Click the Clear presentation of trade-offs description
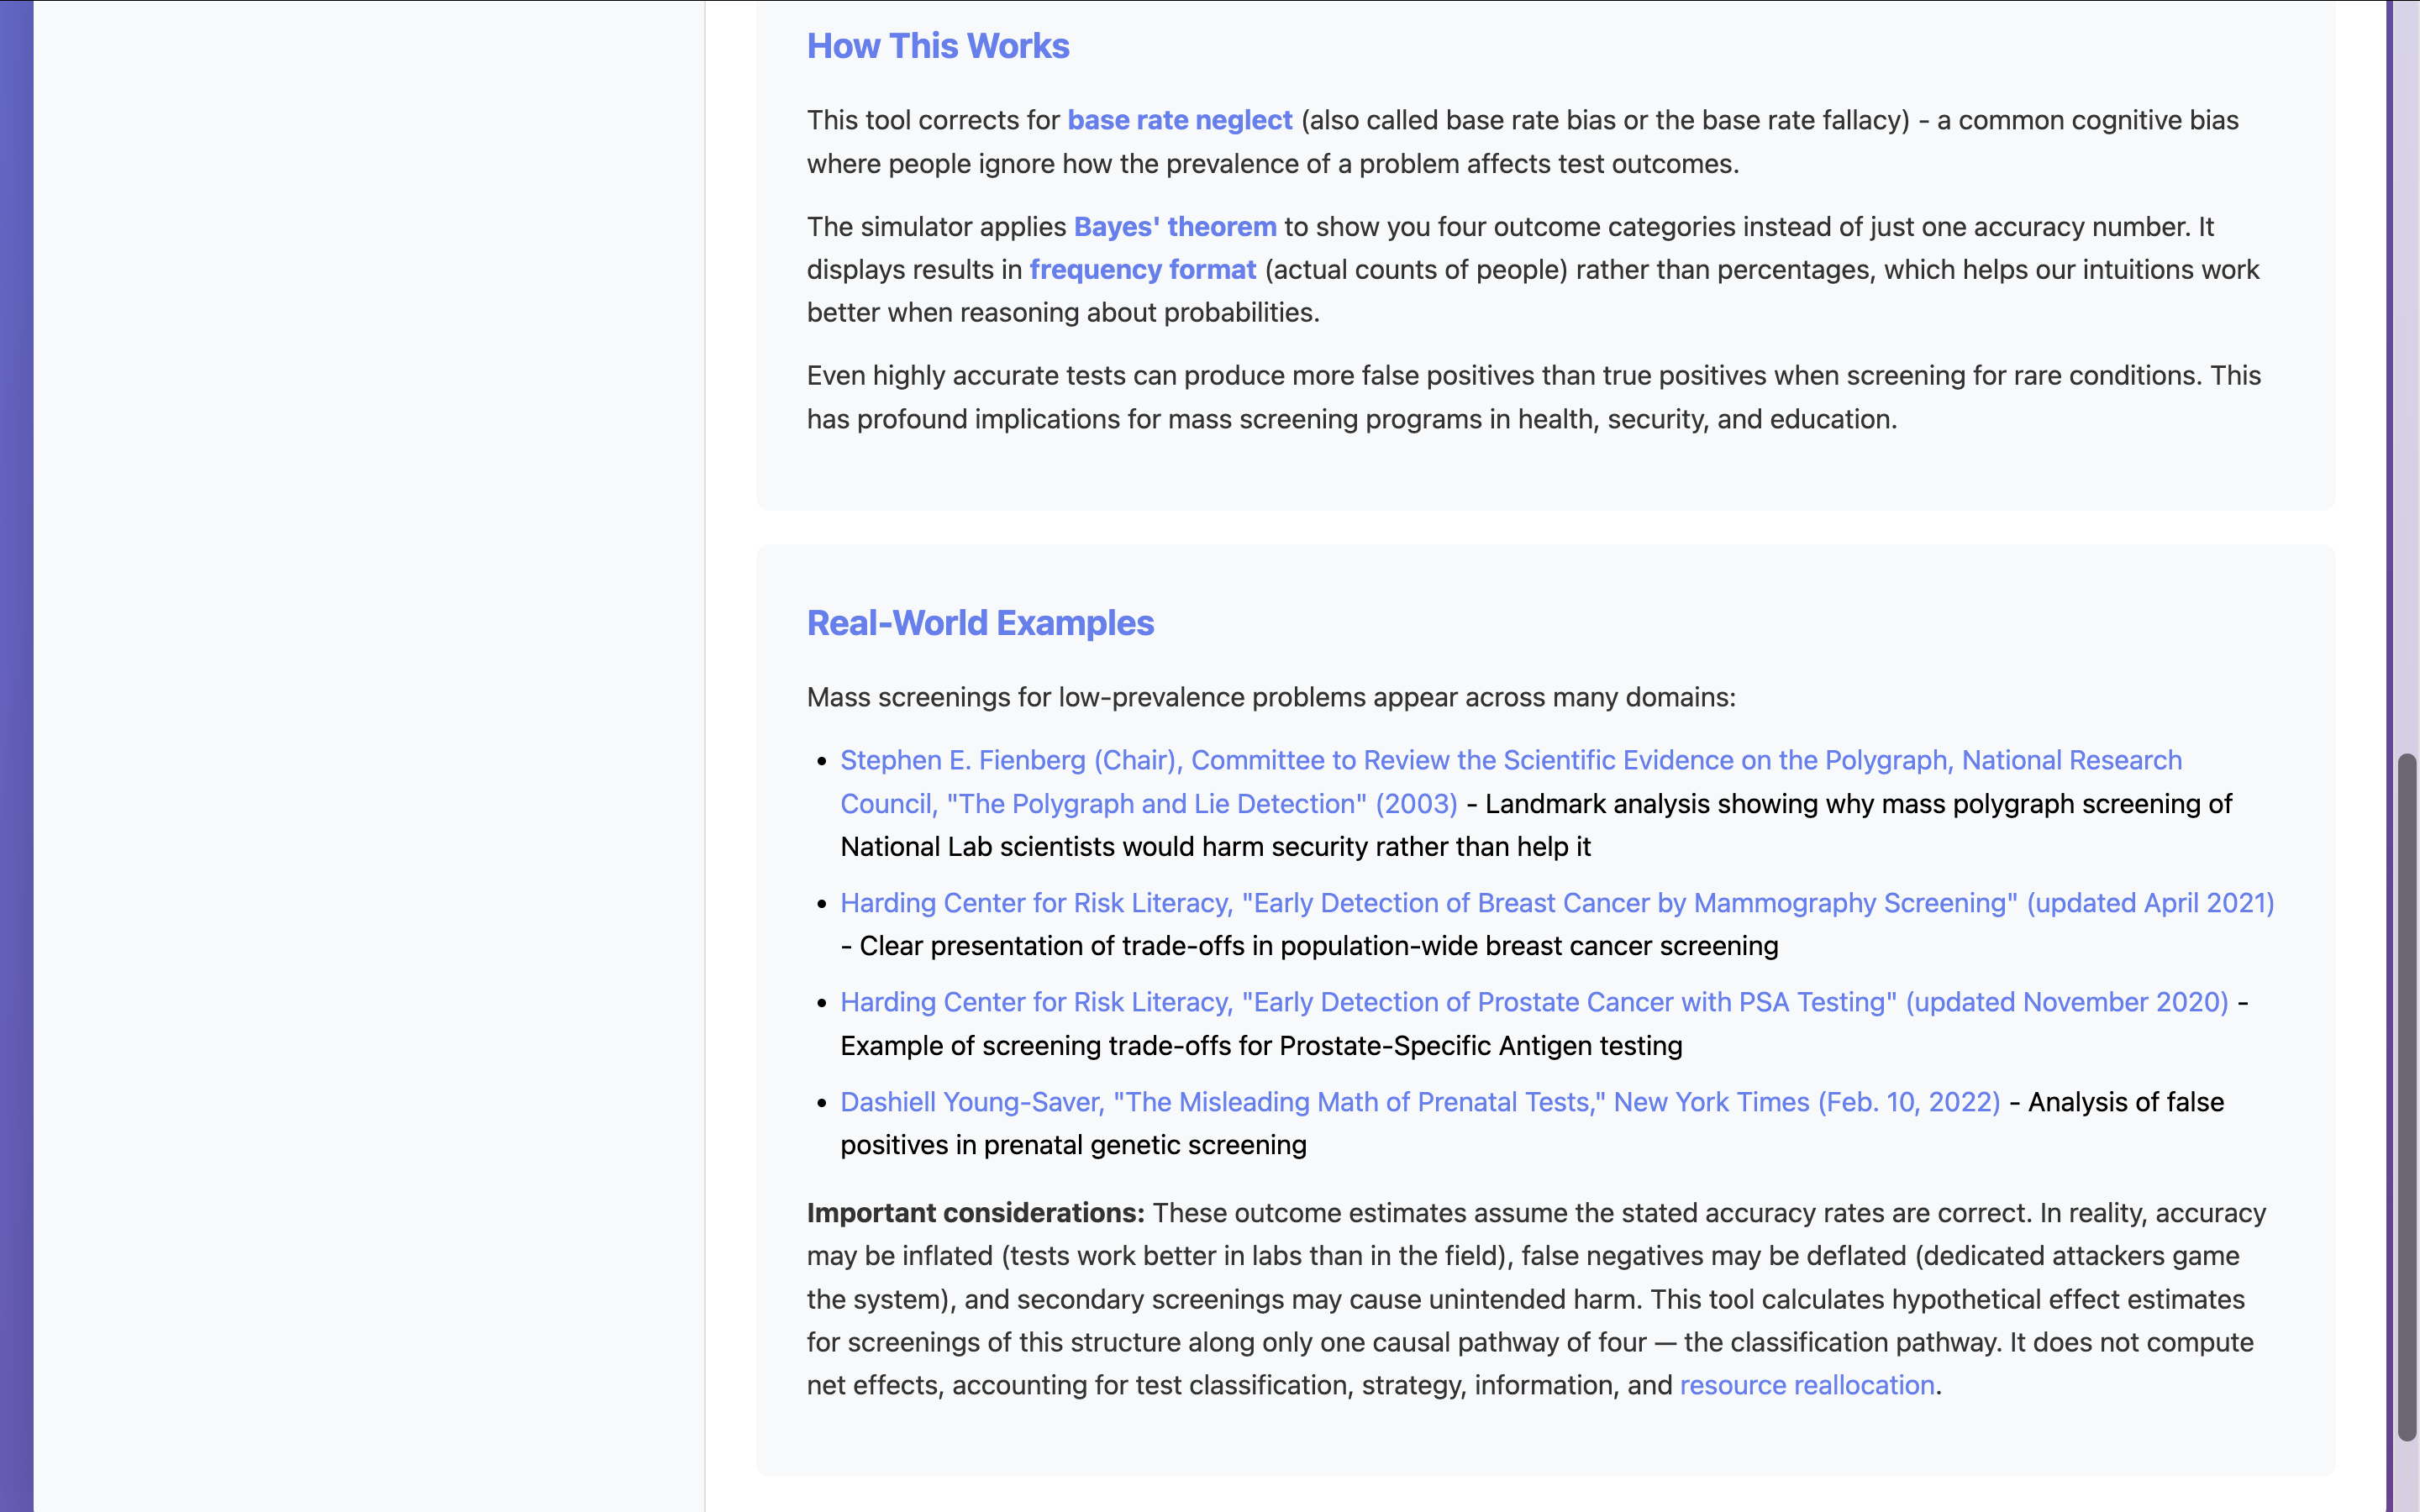The height and width of the screenshot is (1512, 2420). point(1318,946)
